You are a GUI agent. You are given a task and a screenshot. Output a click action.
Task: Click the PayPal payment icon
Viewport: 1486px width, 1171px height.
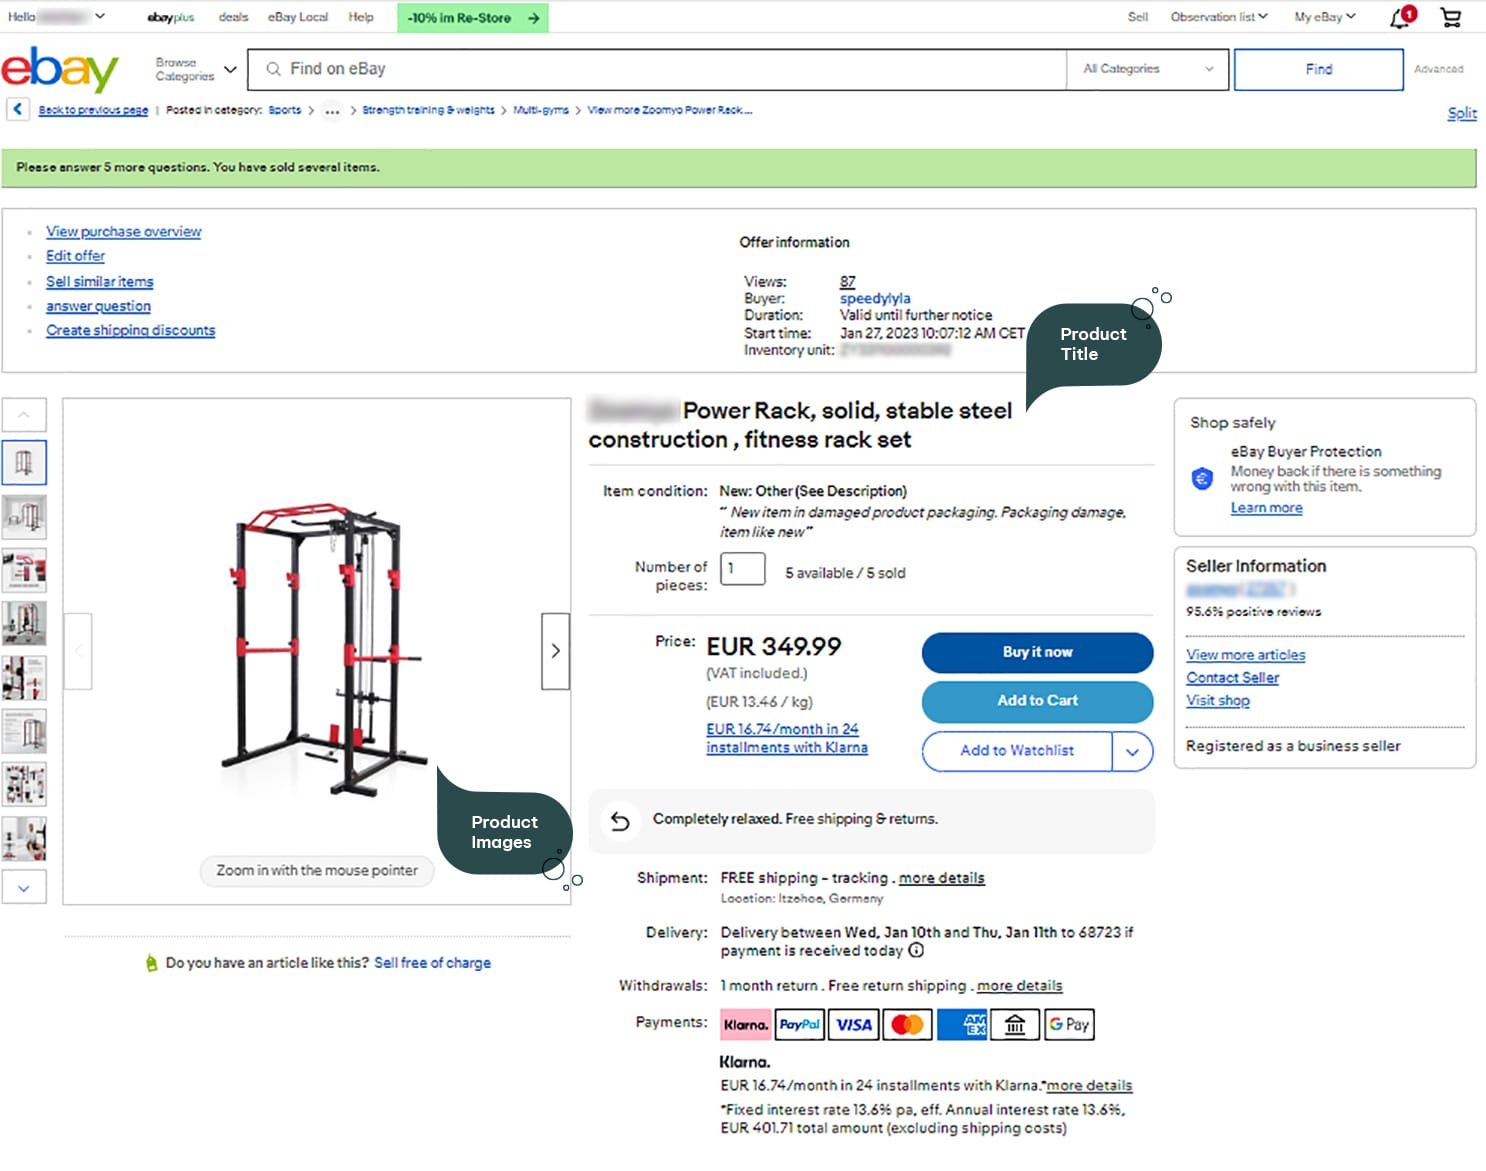coord(799,1025)
